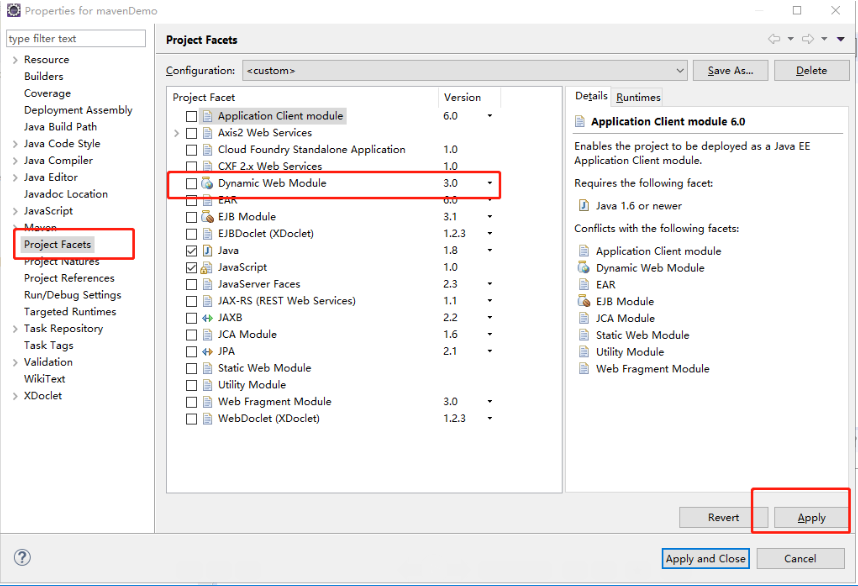Click the JAX-RS facet icon
Viewport: 858px width, 586px height.
coord(207,301)
